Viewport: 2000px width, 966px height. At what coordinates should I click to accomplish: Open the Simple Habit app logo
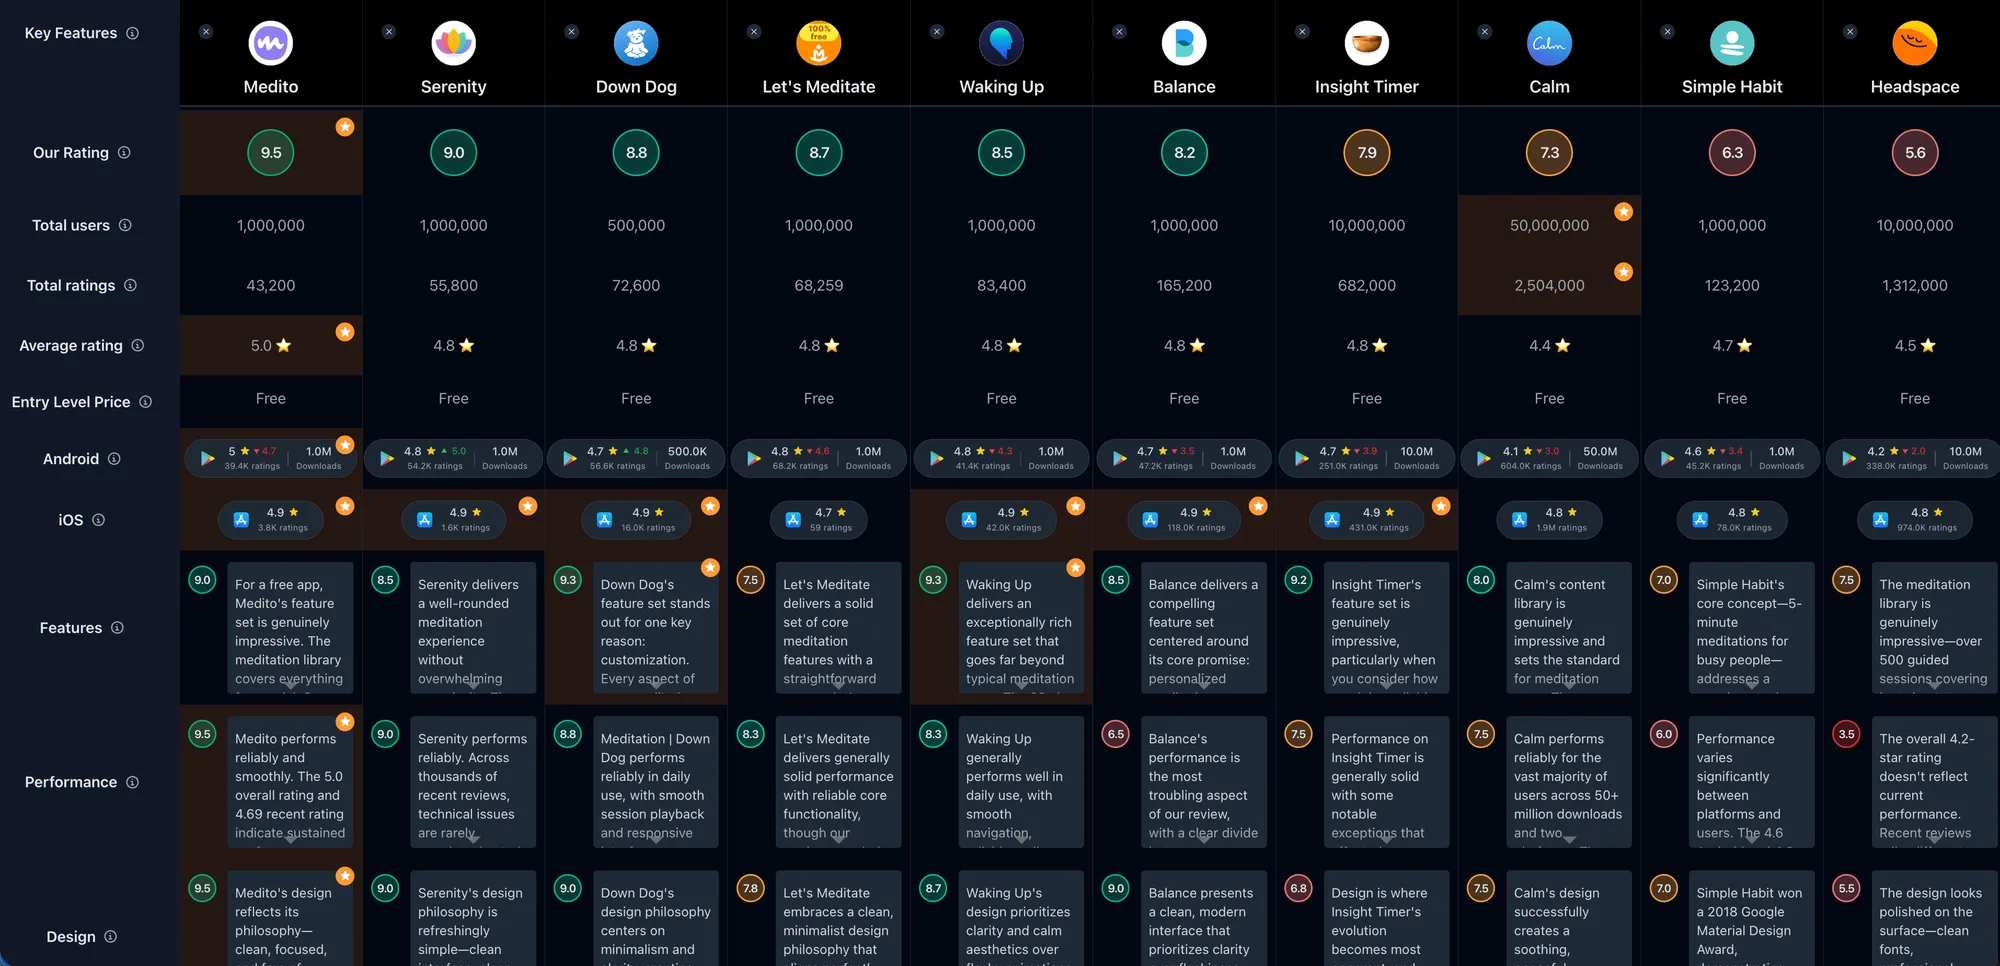pyautogui.click(x=1732, y=43)
